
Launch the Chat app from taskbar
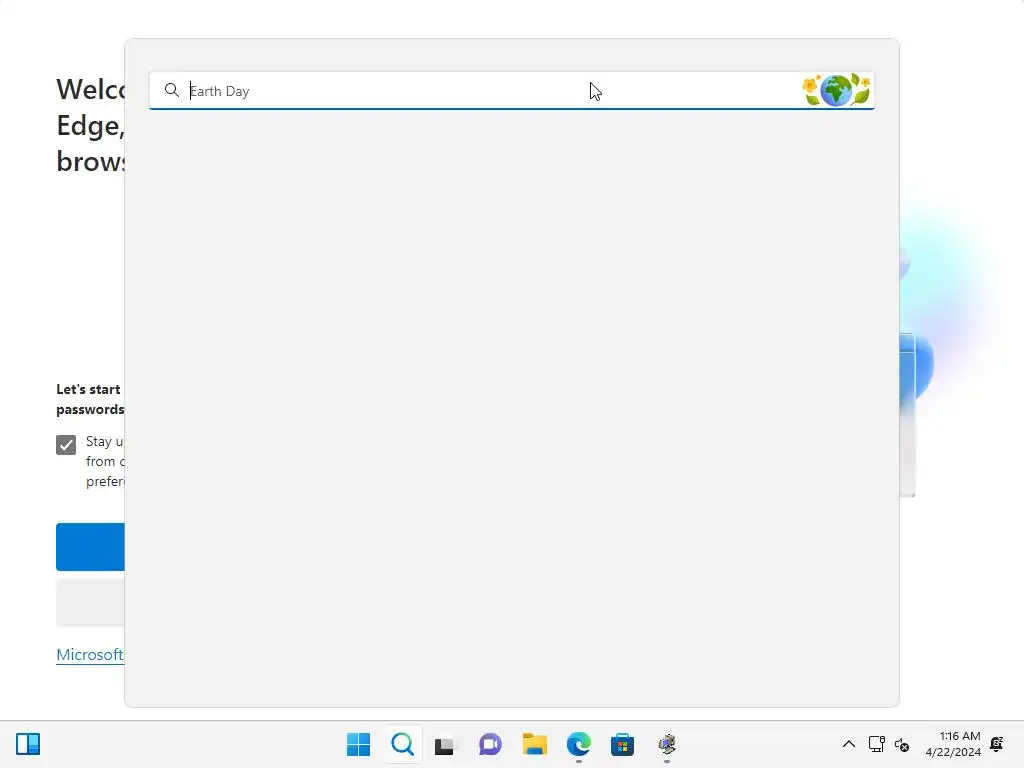pyautogui.click(x=490, y=744)
